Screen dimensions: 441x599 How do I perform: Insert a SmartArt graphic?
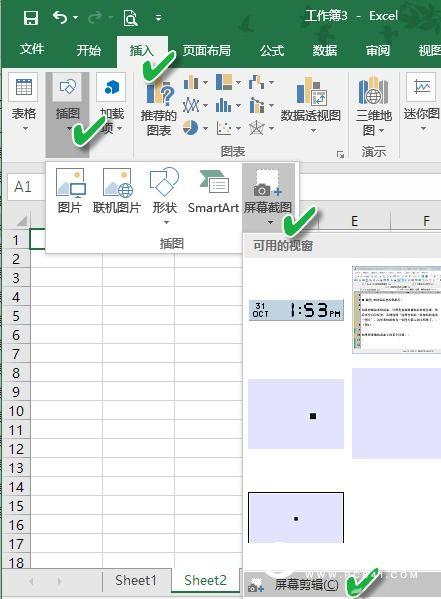(213, 192)
